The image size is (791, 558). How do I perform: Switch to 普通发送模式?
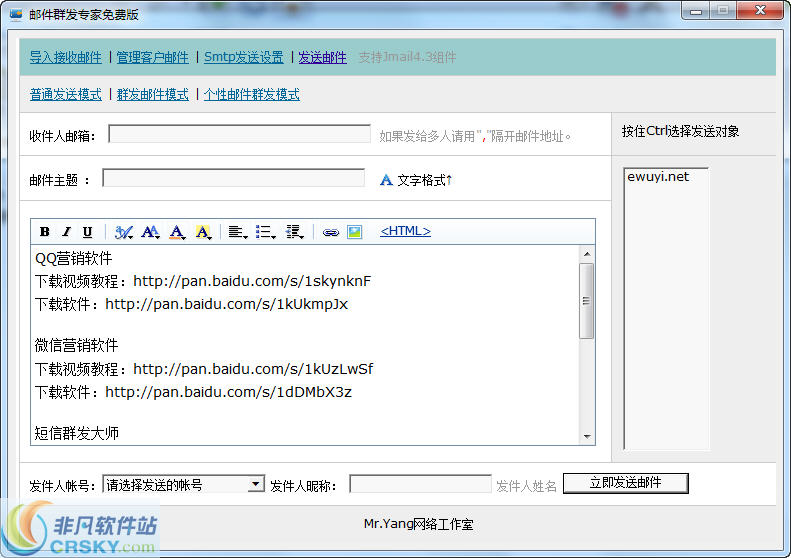66,94
